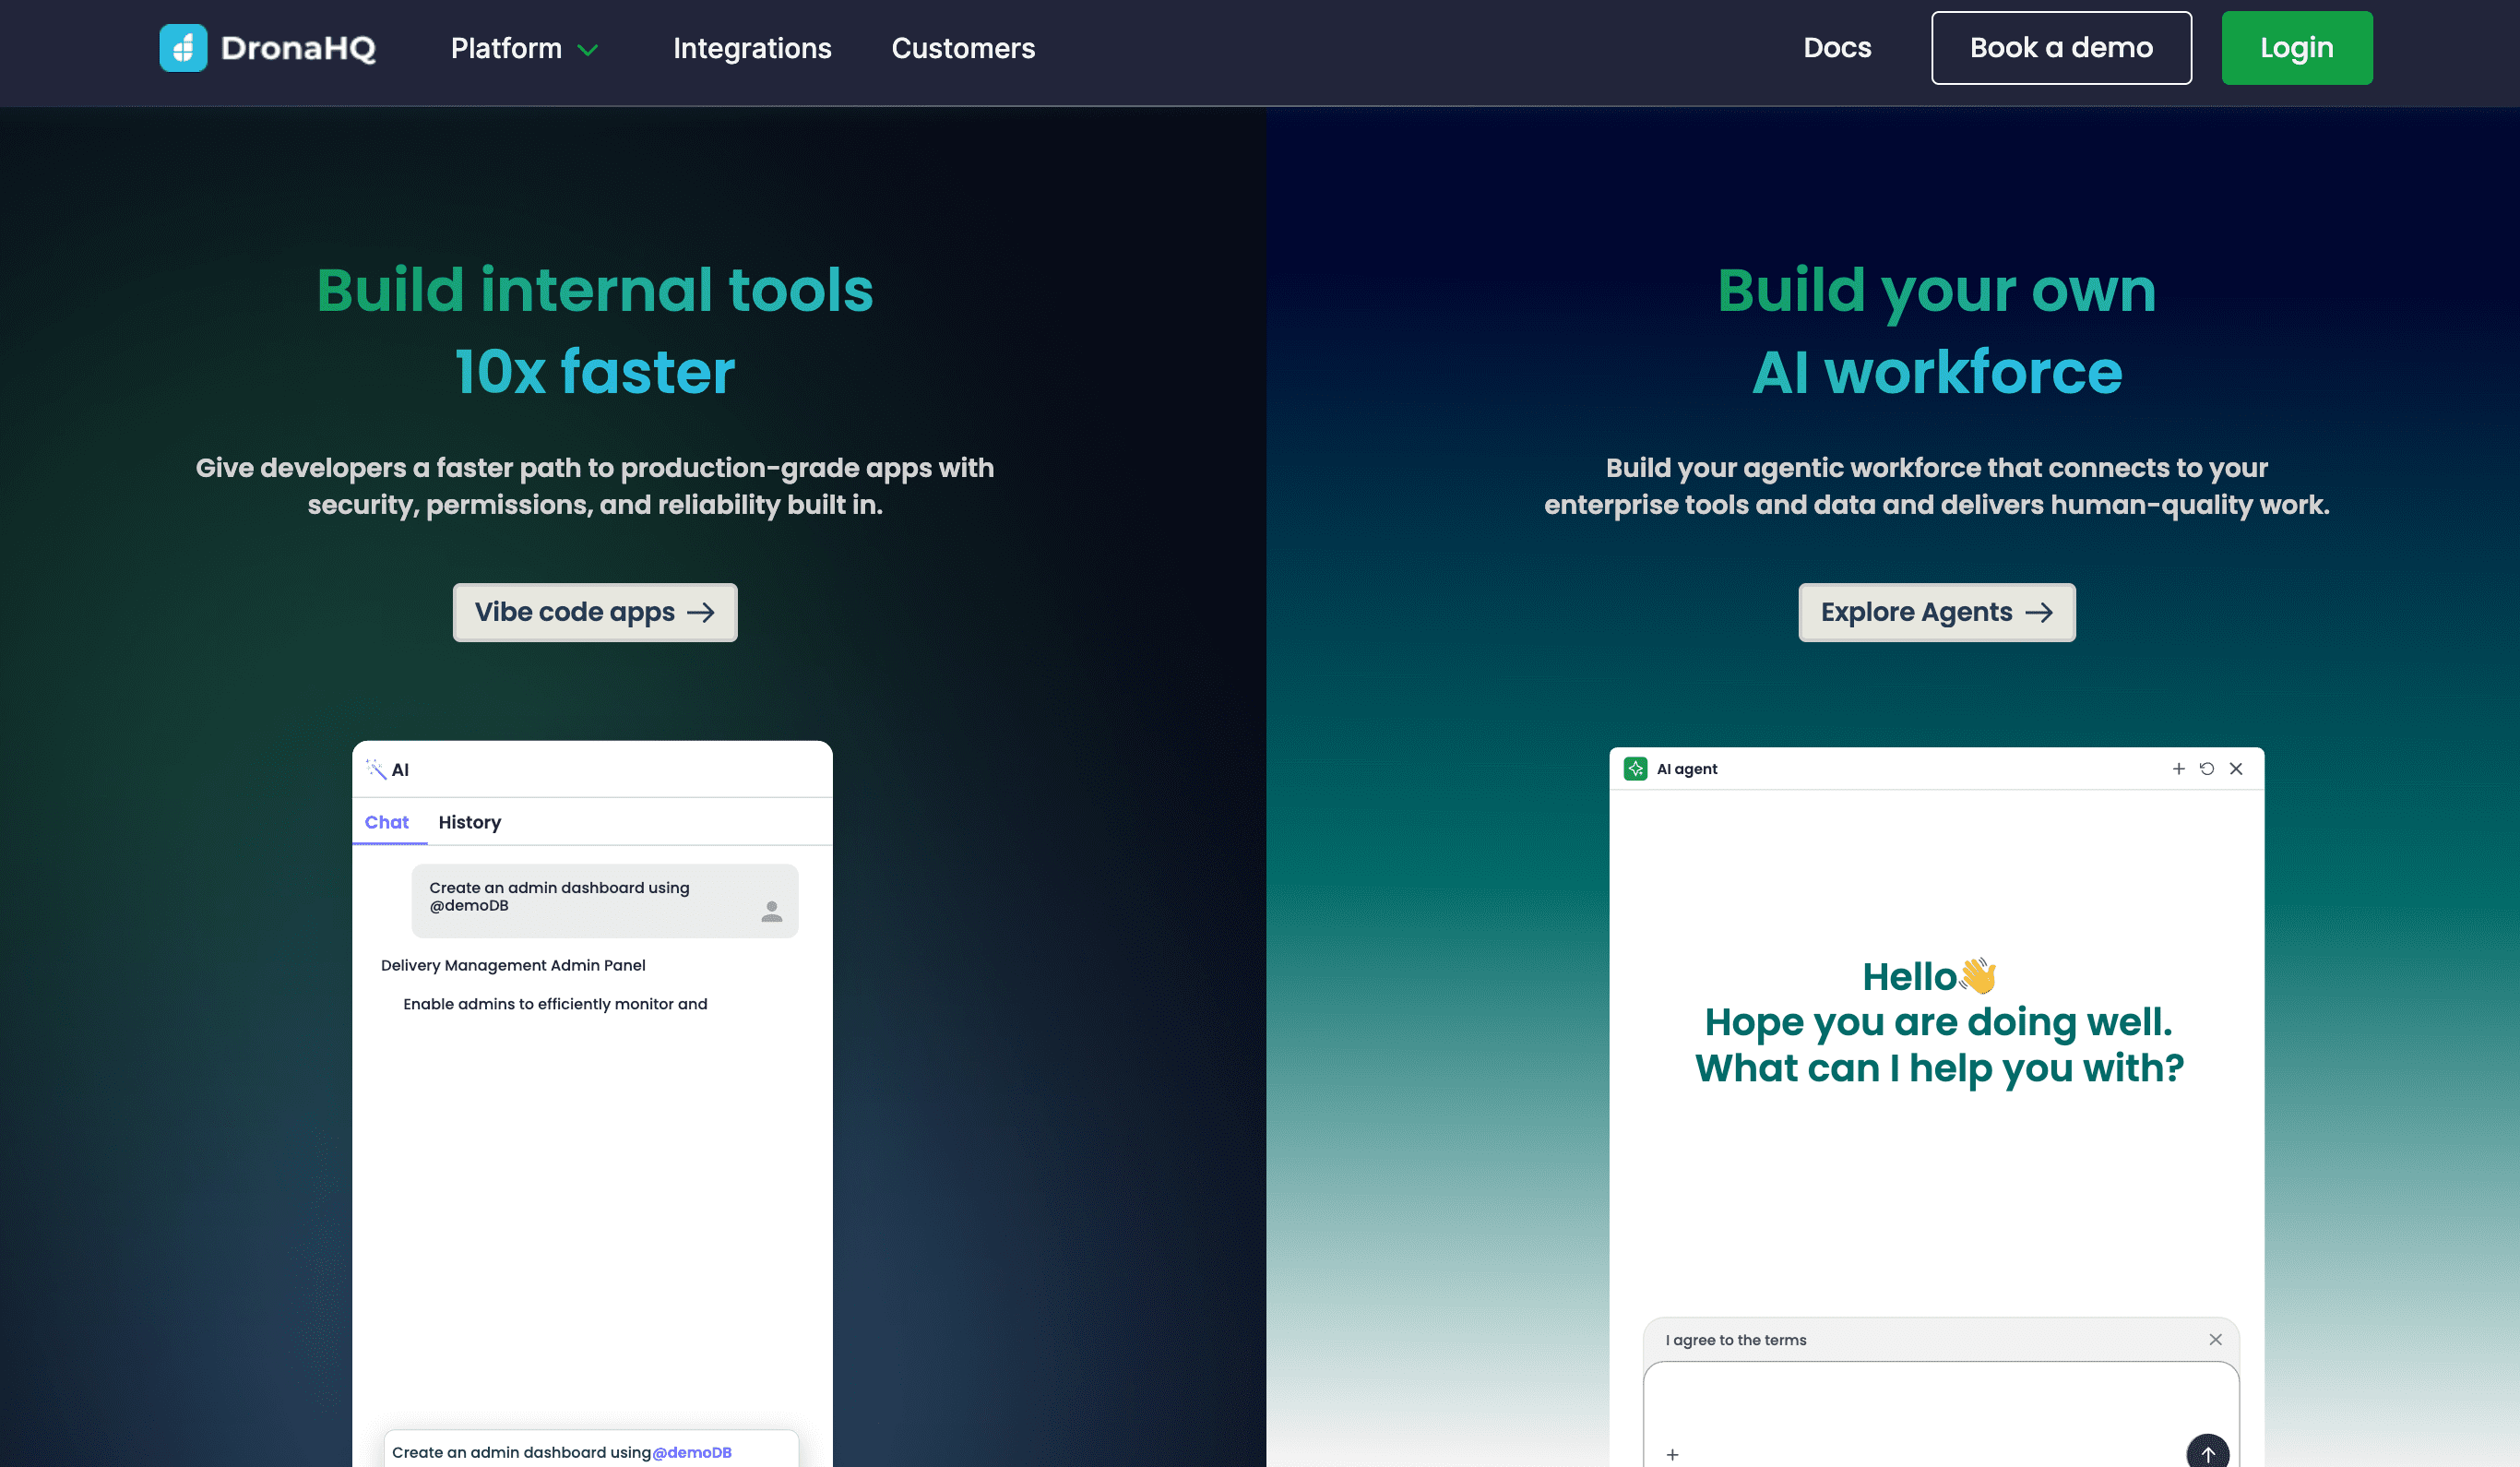Viewport: 2520px width, 1467px height.
Task: Close the AI agent panel
Action: (x=2236, y=769)
